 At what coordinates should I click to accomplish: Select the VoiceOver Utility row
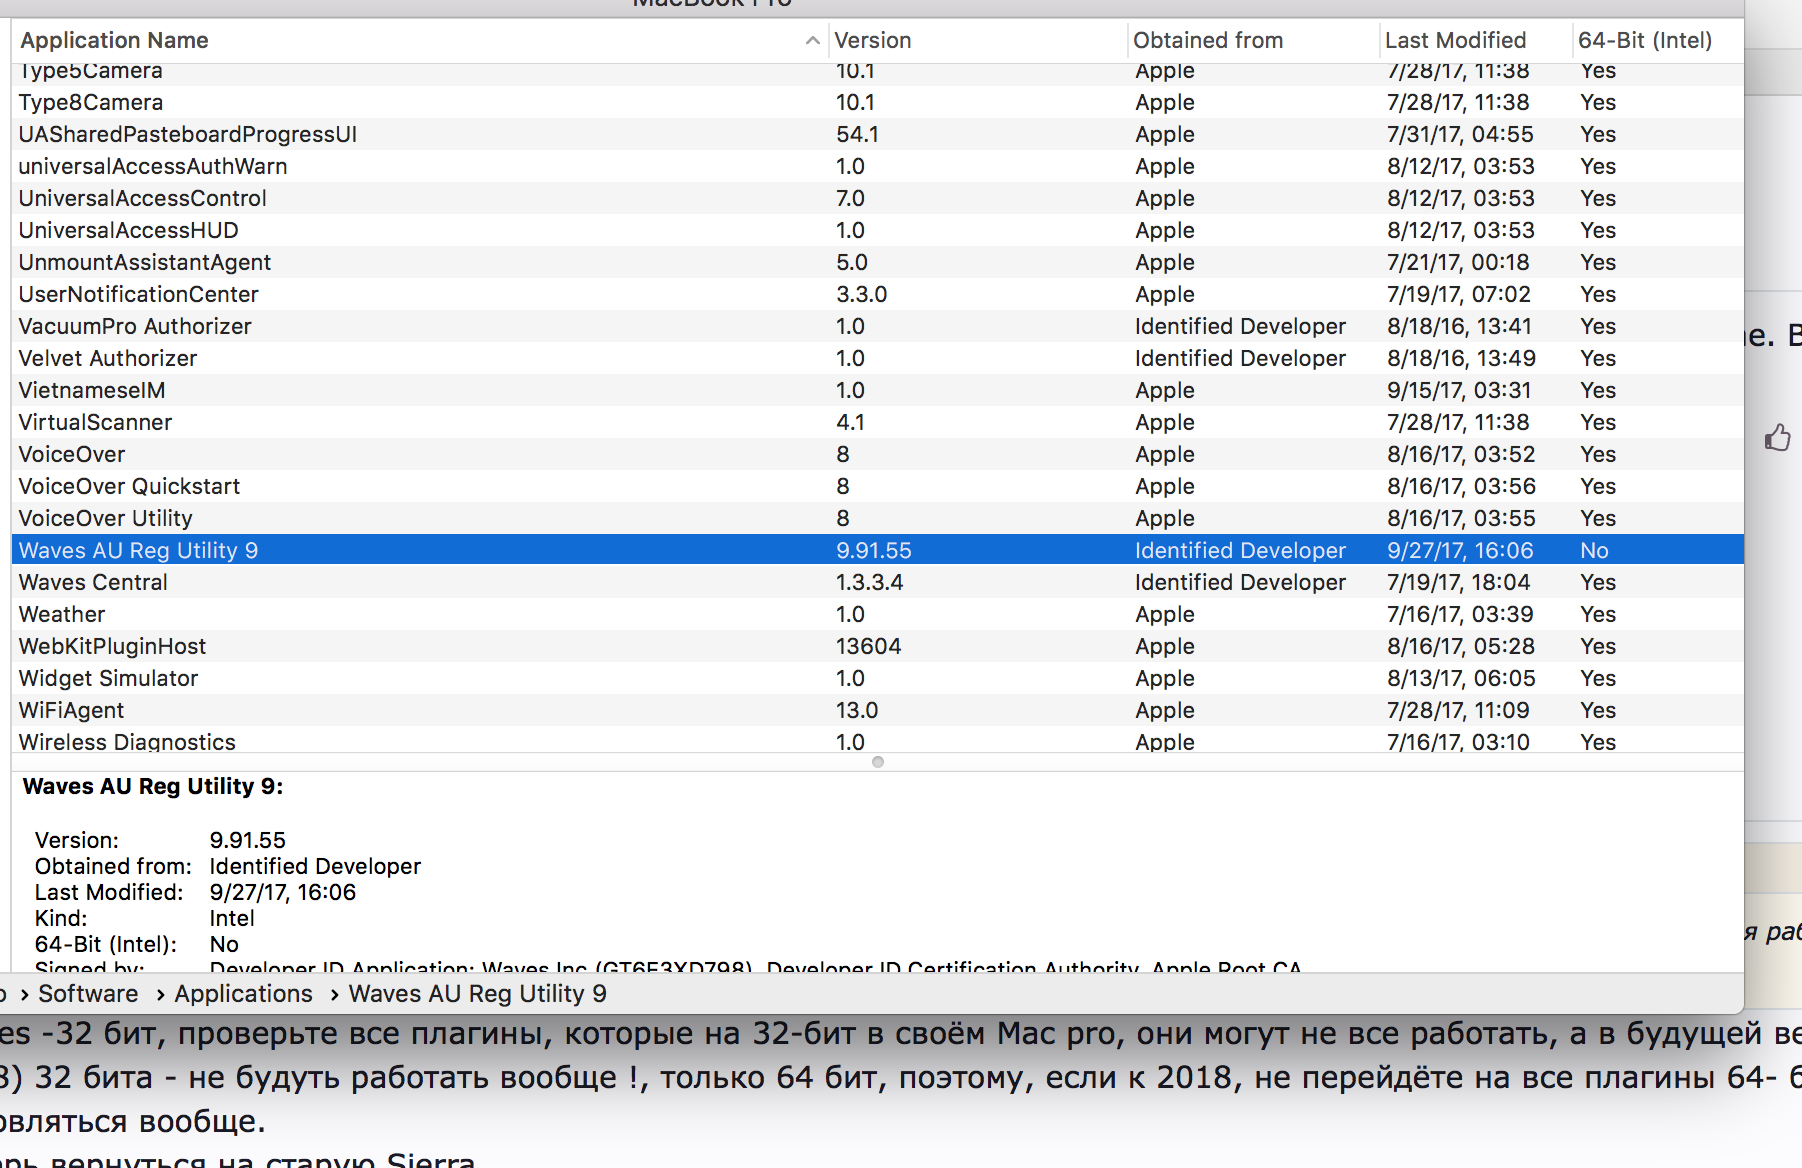(877, 518)
